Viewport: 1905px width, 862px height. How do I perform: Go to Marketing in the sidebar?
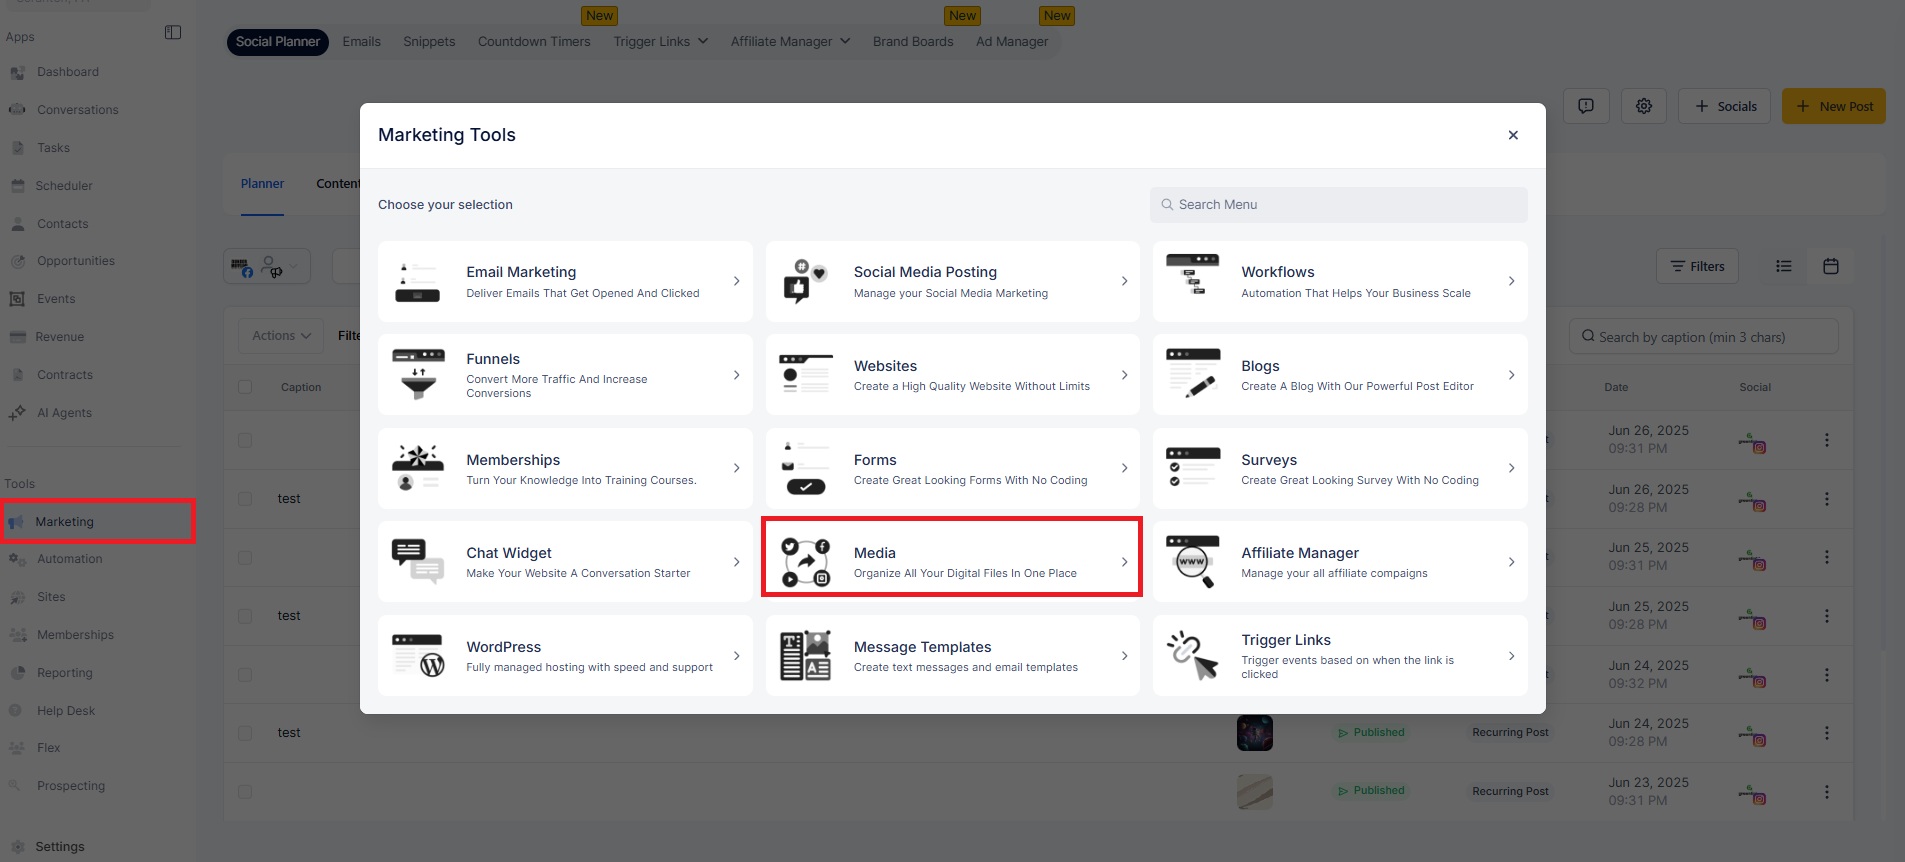point(98,522)
